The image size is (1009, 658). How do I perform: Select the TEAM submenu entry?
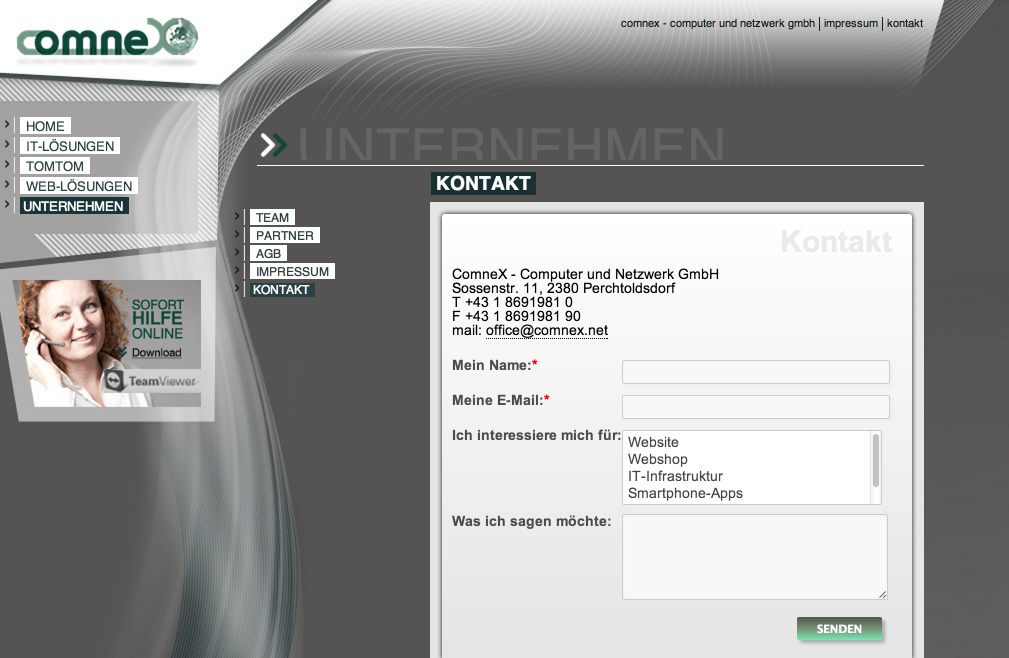272,217
